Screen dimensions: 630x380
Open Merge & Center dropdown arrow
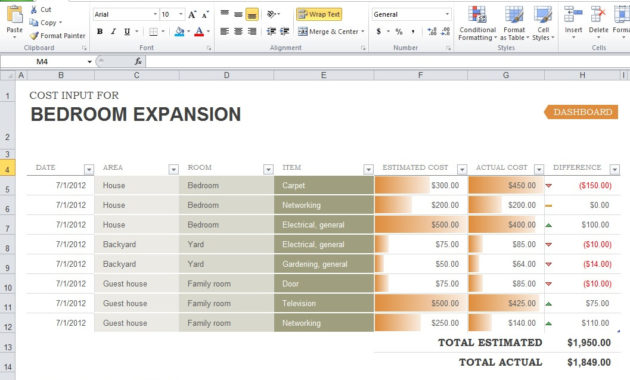tap(363, 31)
